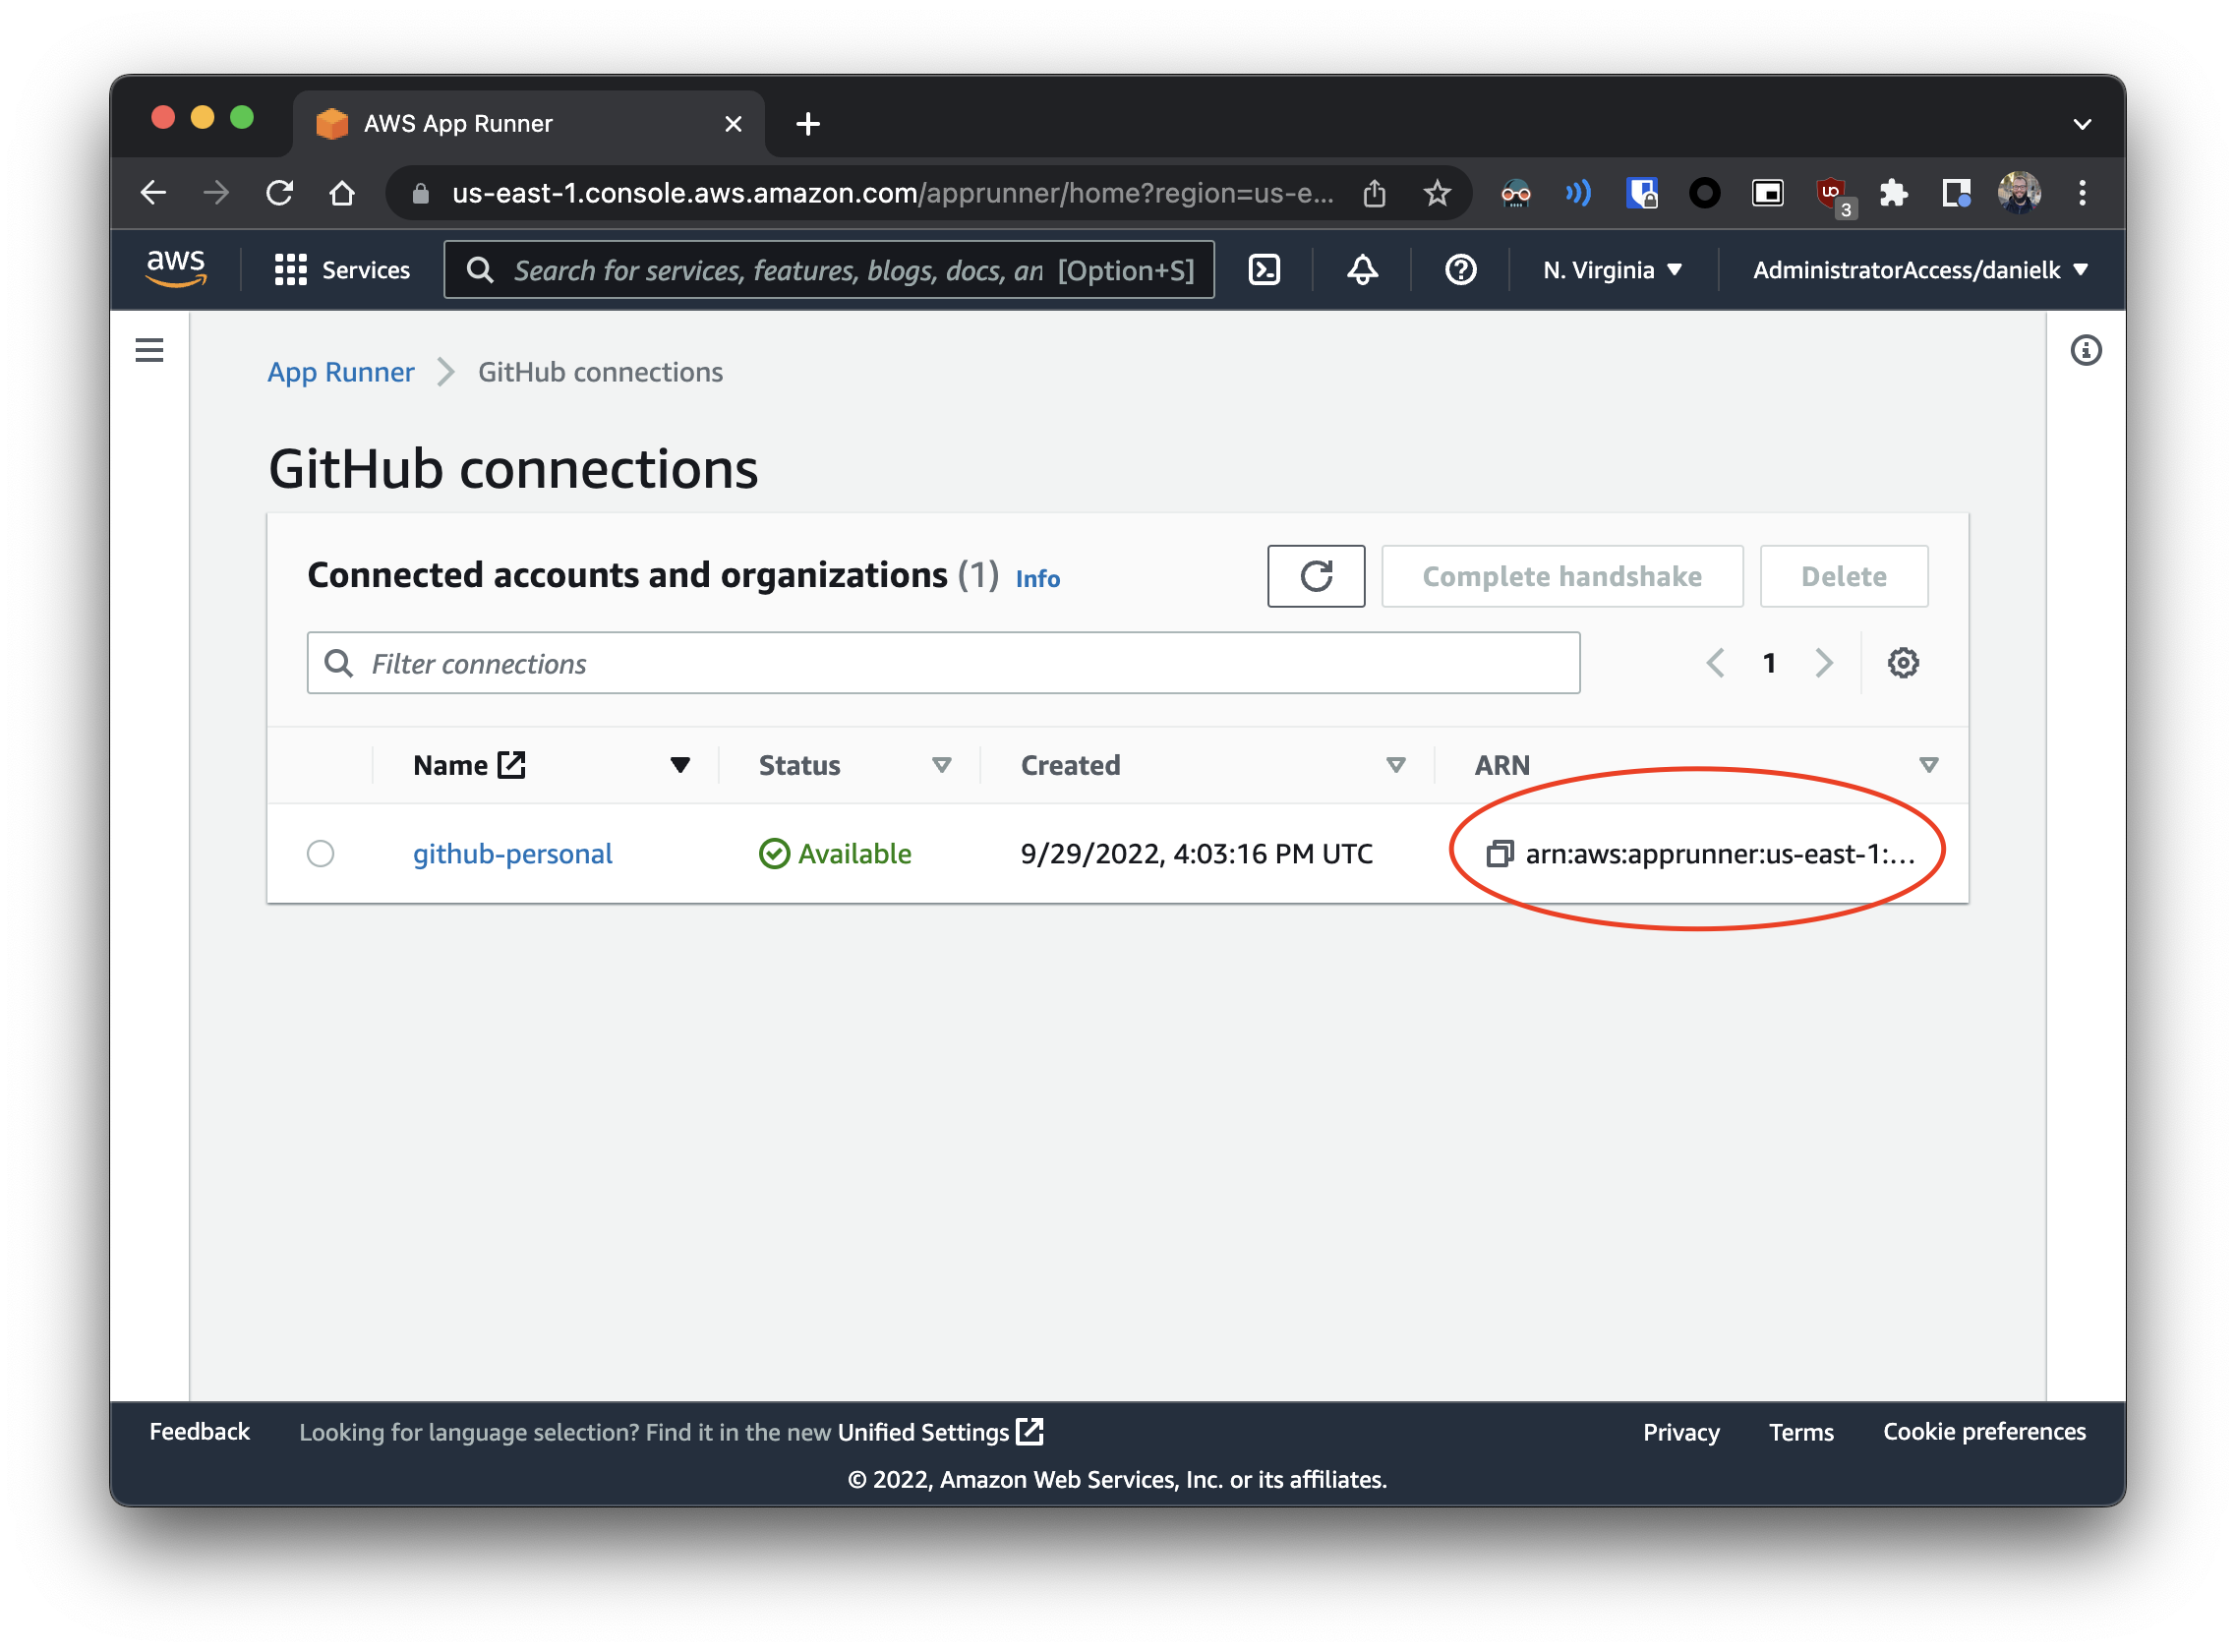Open a new browser tab
Viewport: 2236px width, 1652px height.
click(808, 124)
